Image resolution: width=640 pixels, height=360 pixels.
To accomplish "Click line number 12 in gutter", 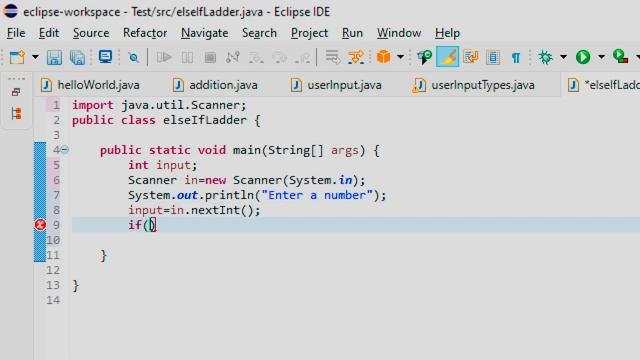I will pyautogui.click(x=53, y=270).
